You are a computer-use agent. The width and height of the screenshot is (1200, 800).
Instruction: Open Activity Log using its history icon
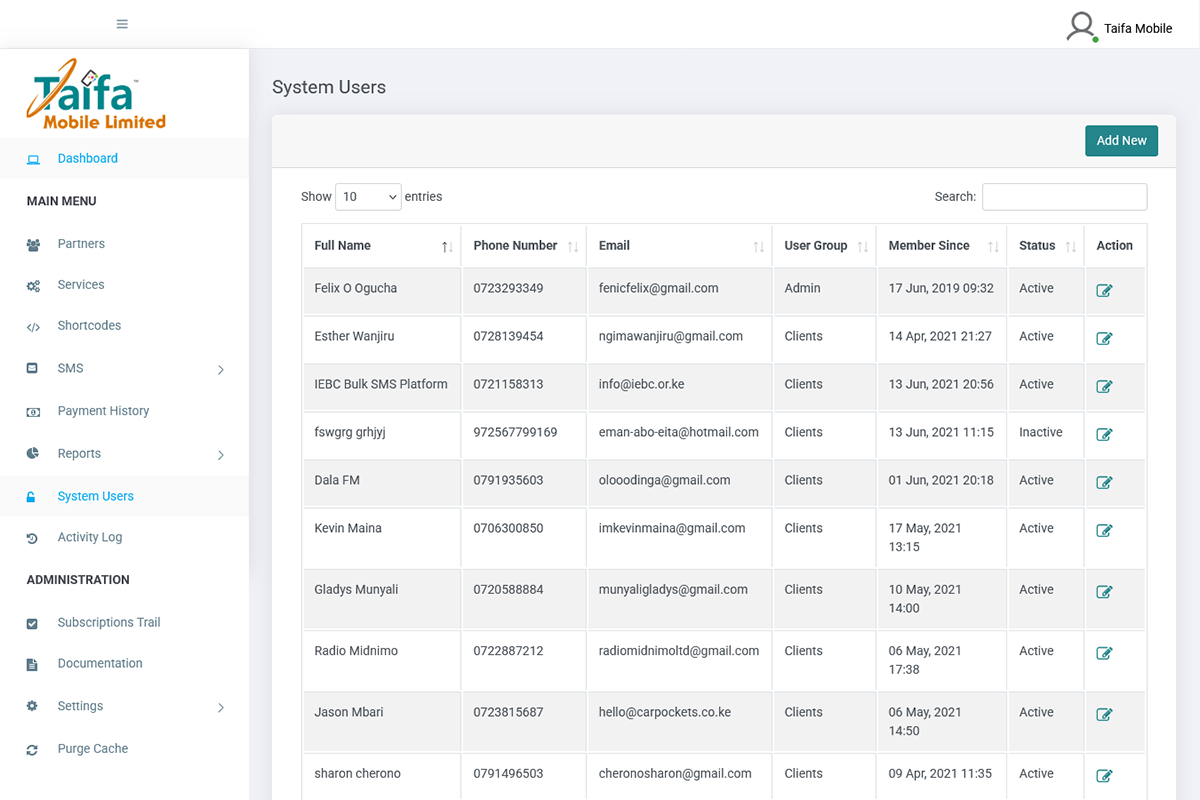(x=33, y=537)
